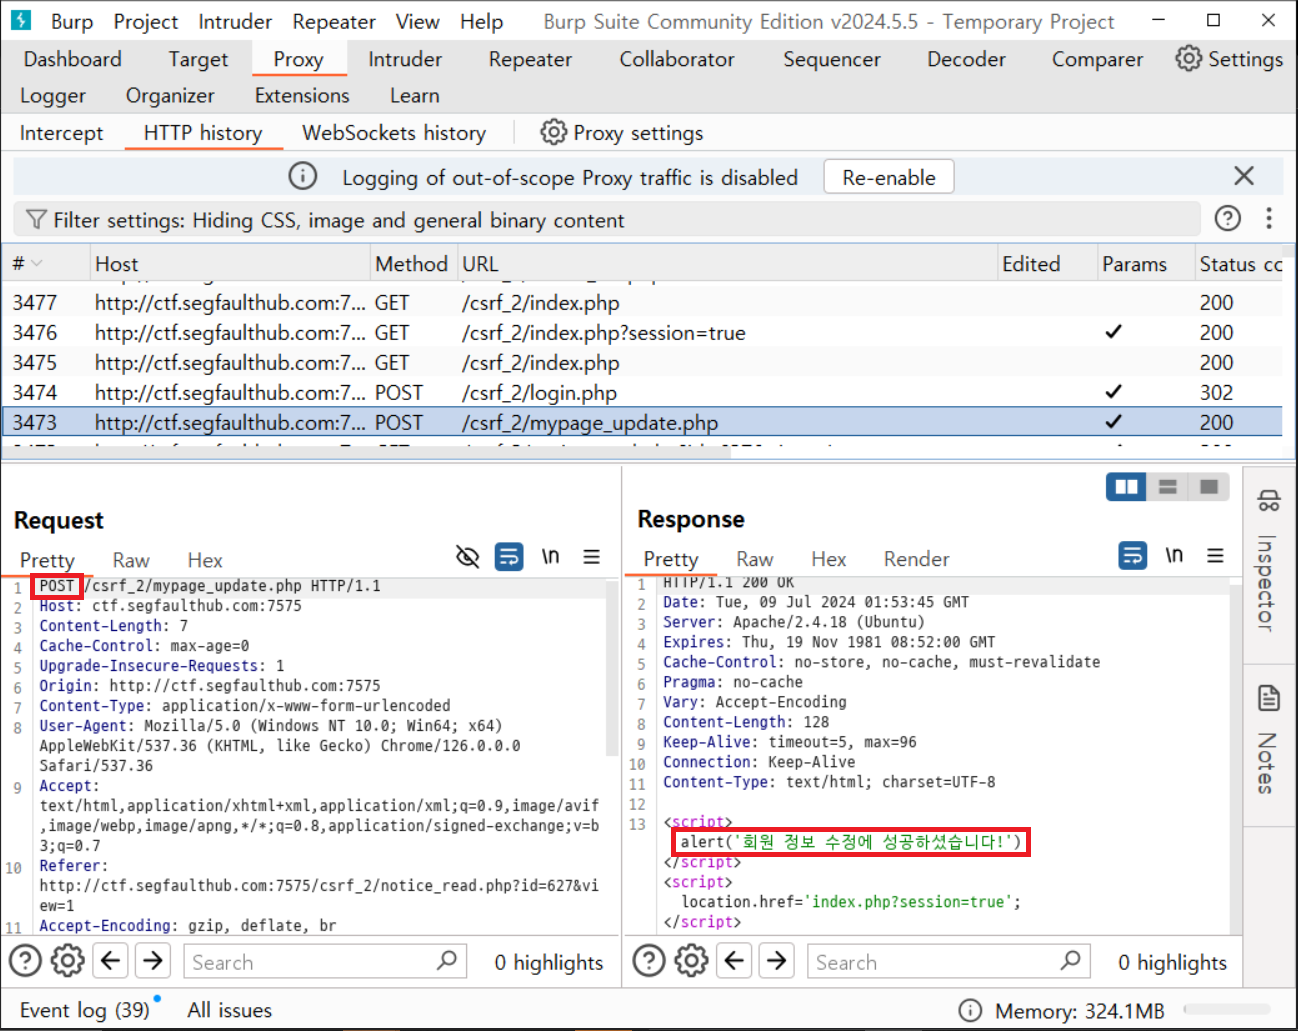Open the Comparer tab
Viewport: 1298px width, 1031px height.
pos(1097,59)
